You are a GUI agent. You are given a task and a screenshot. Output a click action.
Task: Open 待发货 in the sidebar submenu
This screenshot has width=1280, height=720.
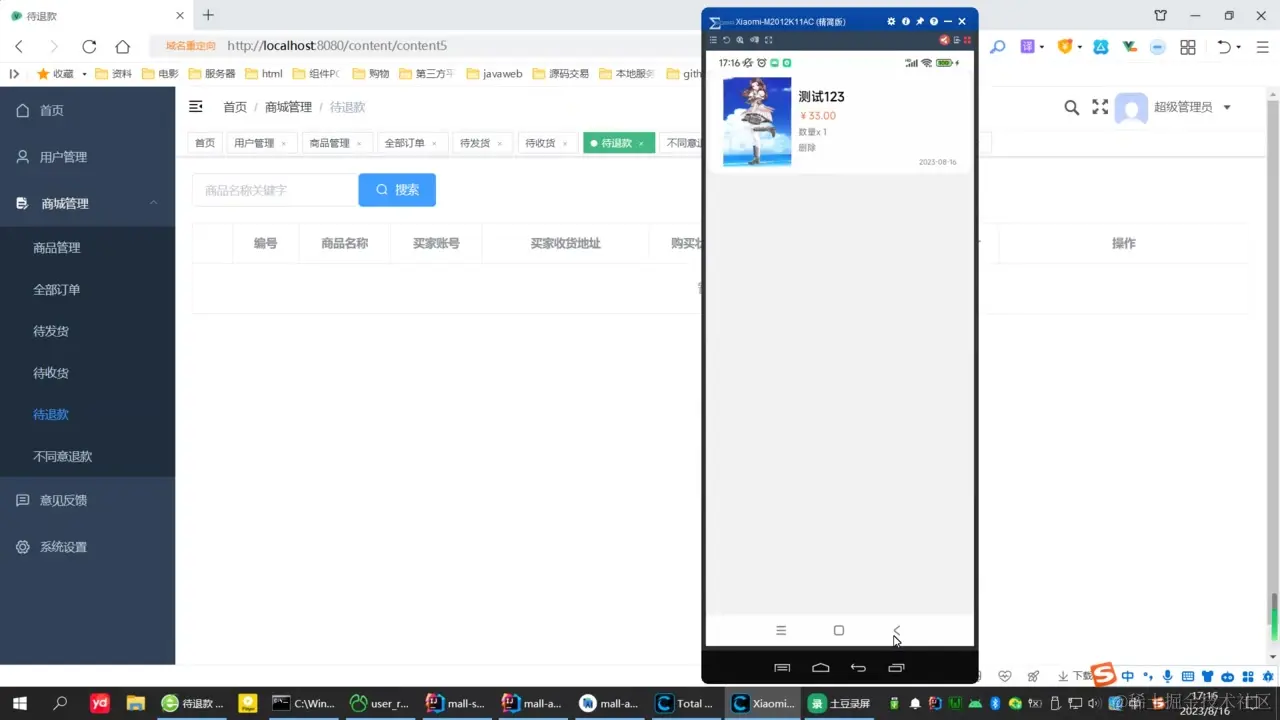pos(87,331)
